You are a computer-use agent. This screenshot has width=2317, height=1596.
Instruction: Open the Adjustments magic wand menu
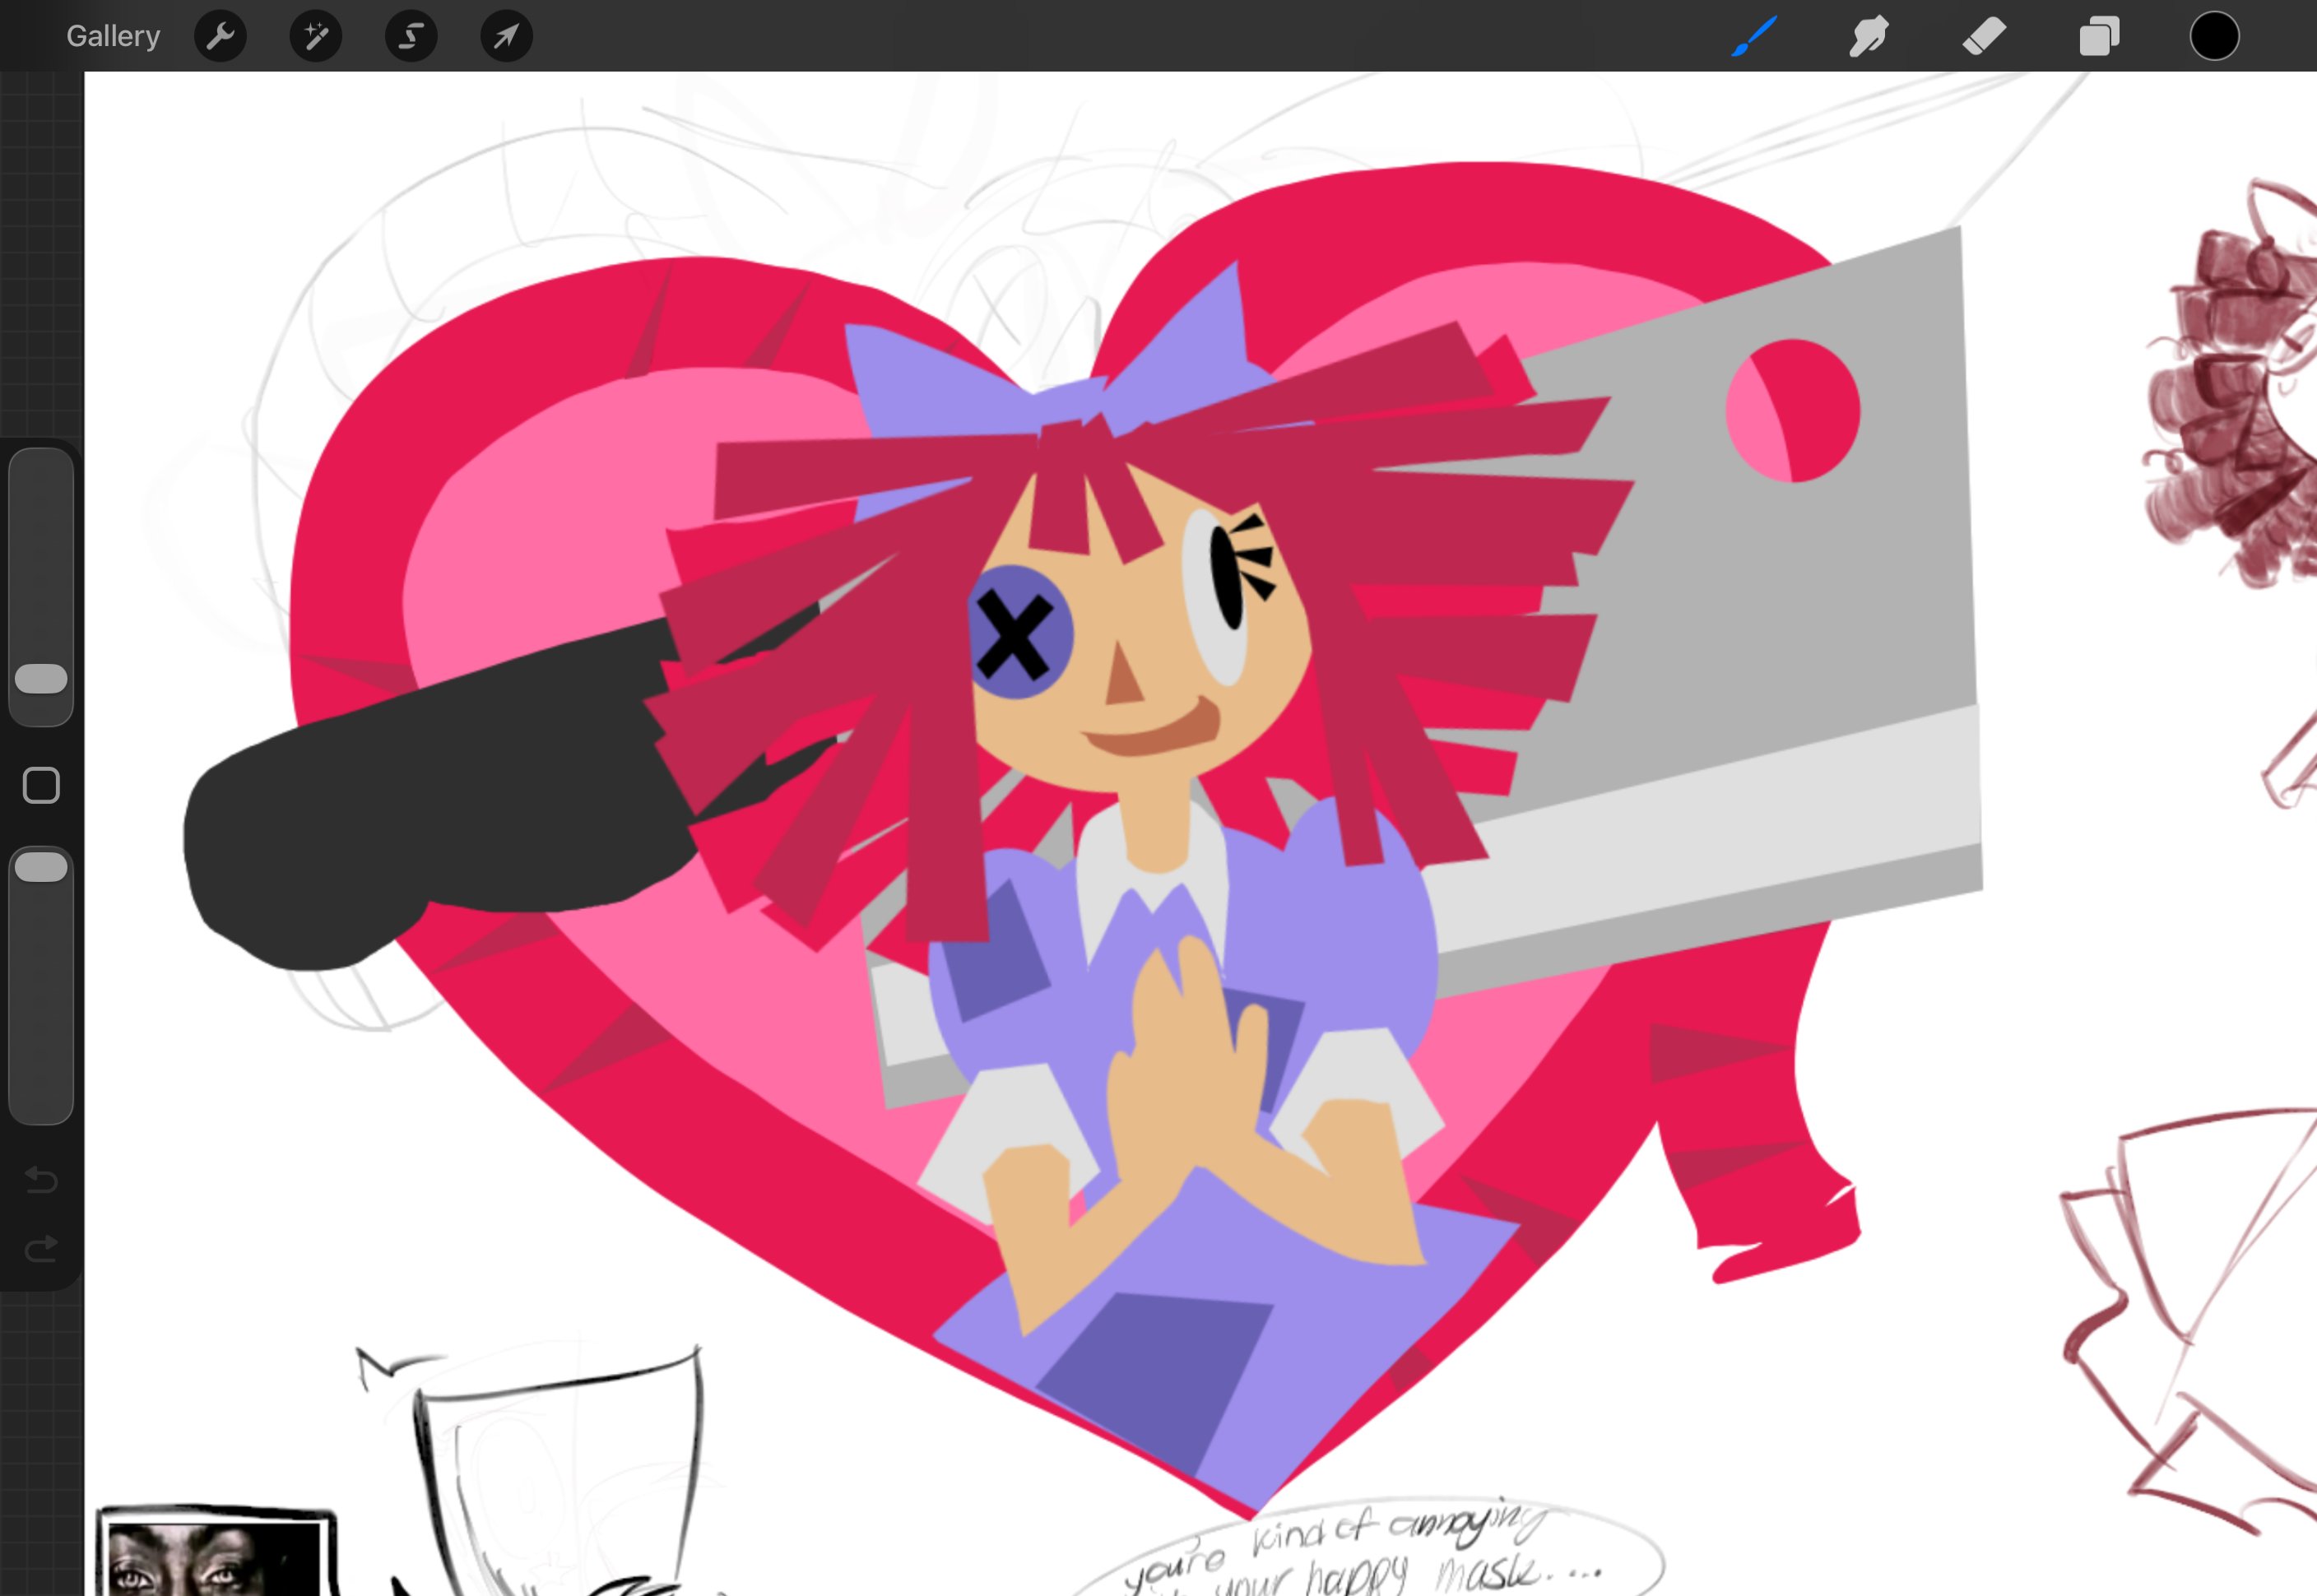(x=315, y=37)
